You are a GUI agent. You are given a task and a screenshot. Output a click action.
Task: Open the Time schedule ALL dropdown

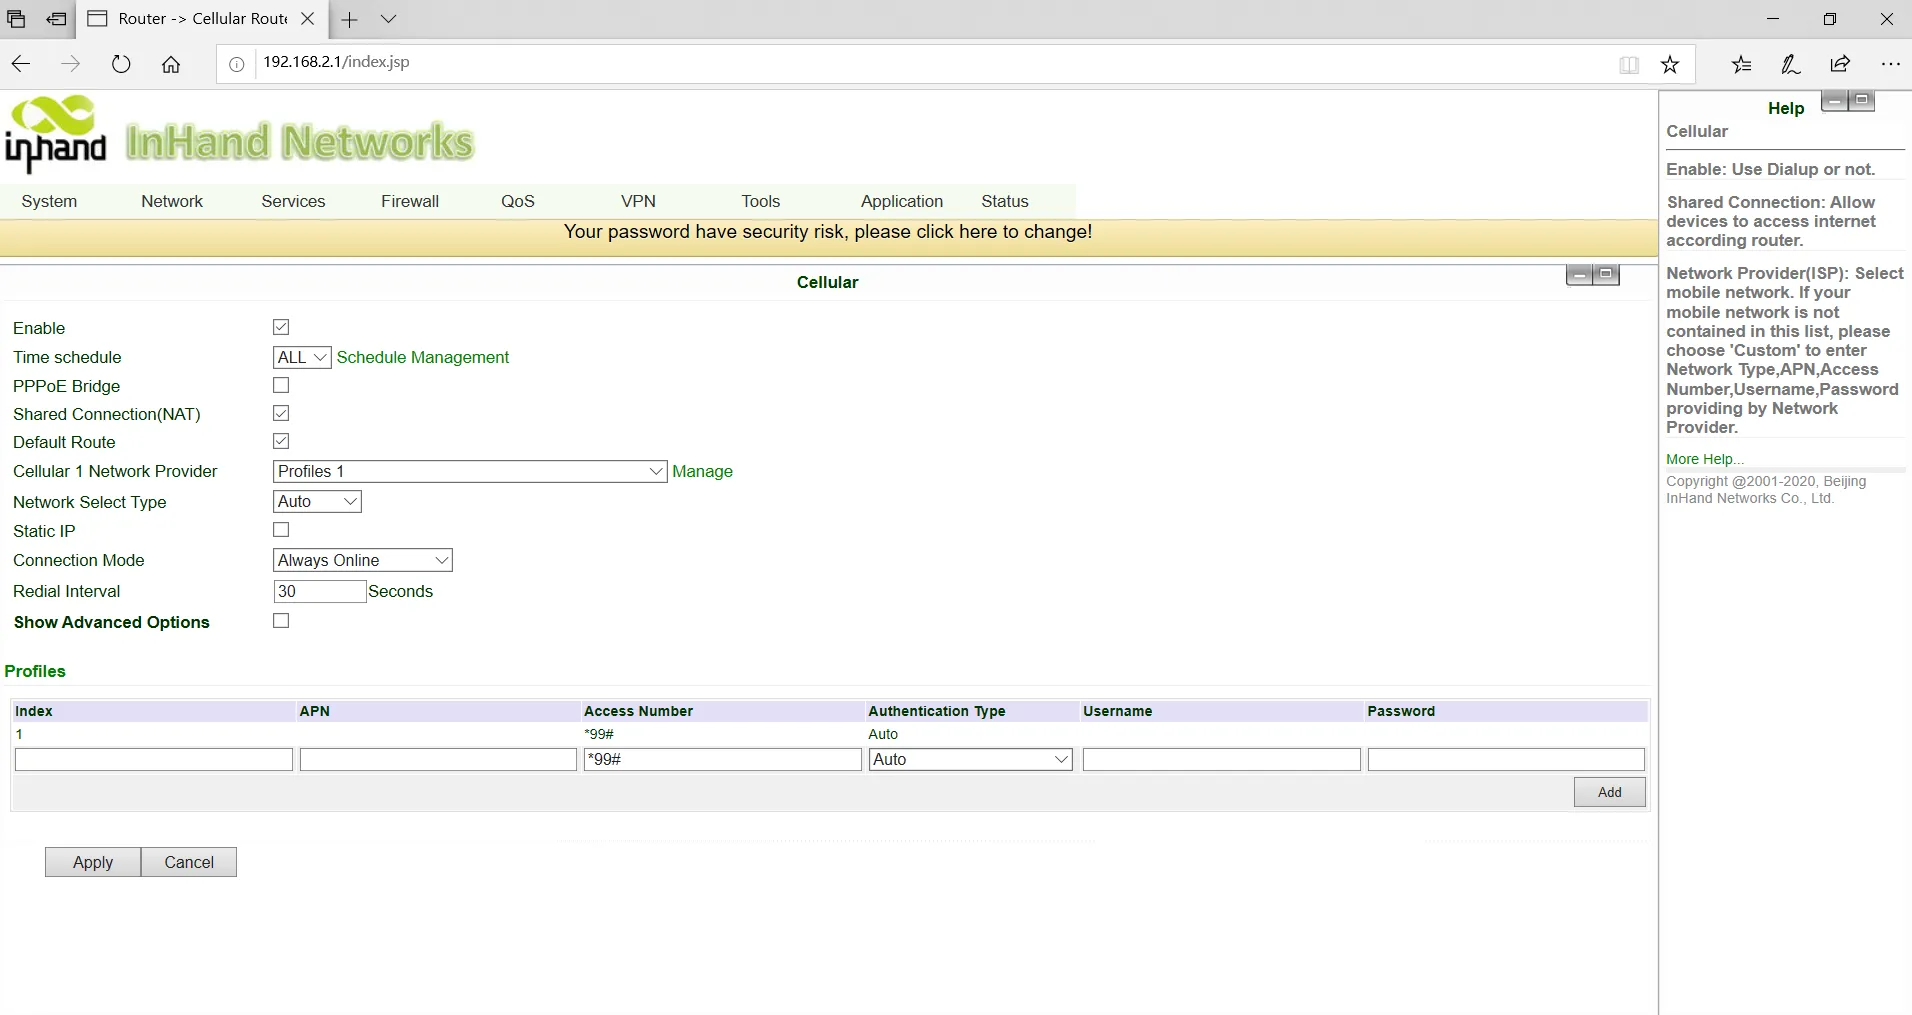click(x=302, y=357)
